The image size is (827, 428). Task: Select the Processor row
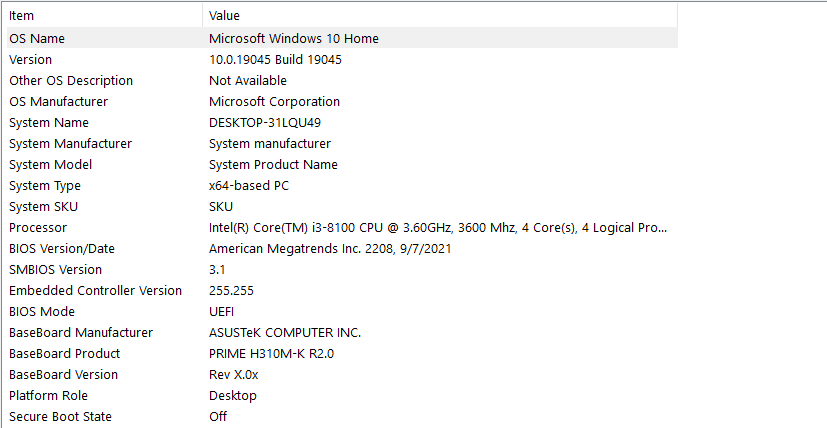[x=39, y=228]
